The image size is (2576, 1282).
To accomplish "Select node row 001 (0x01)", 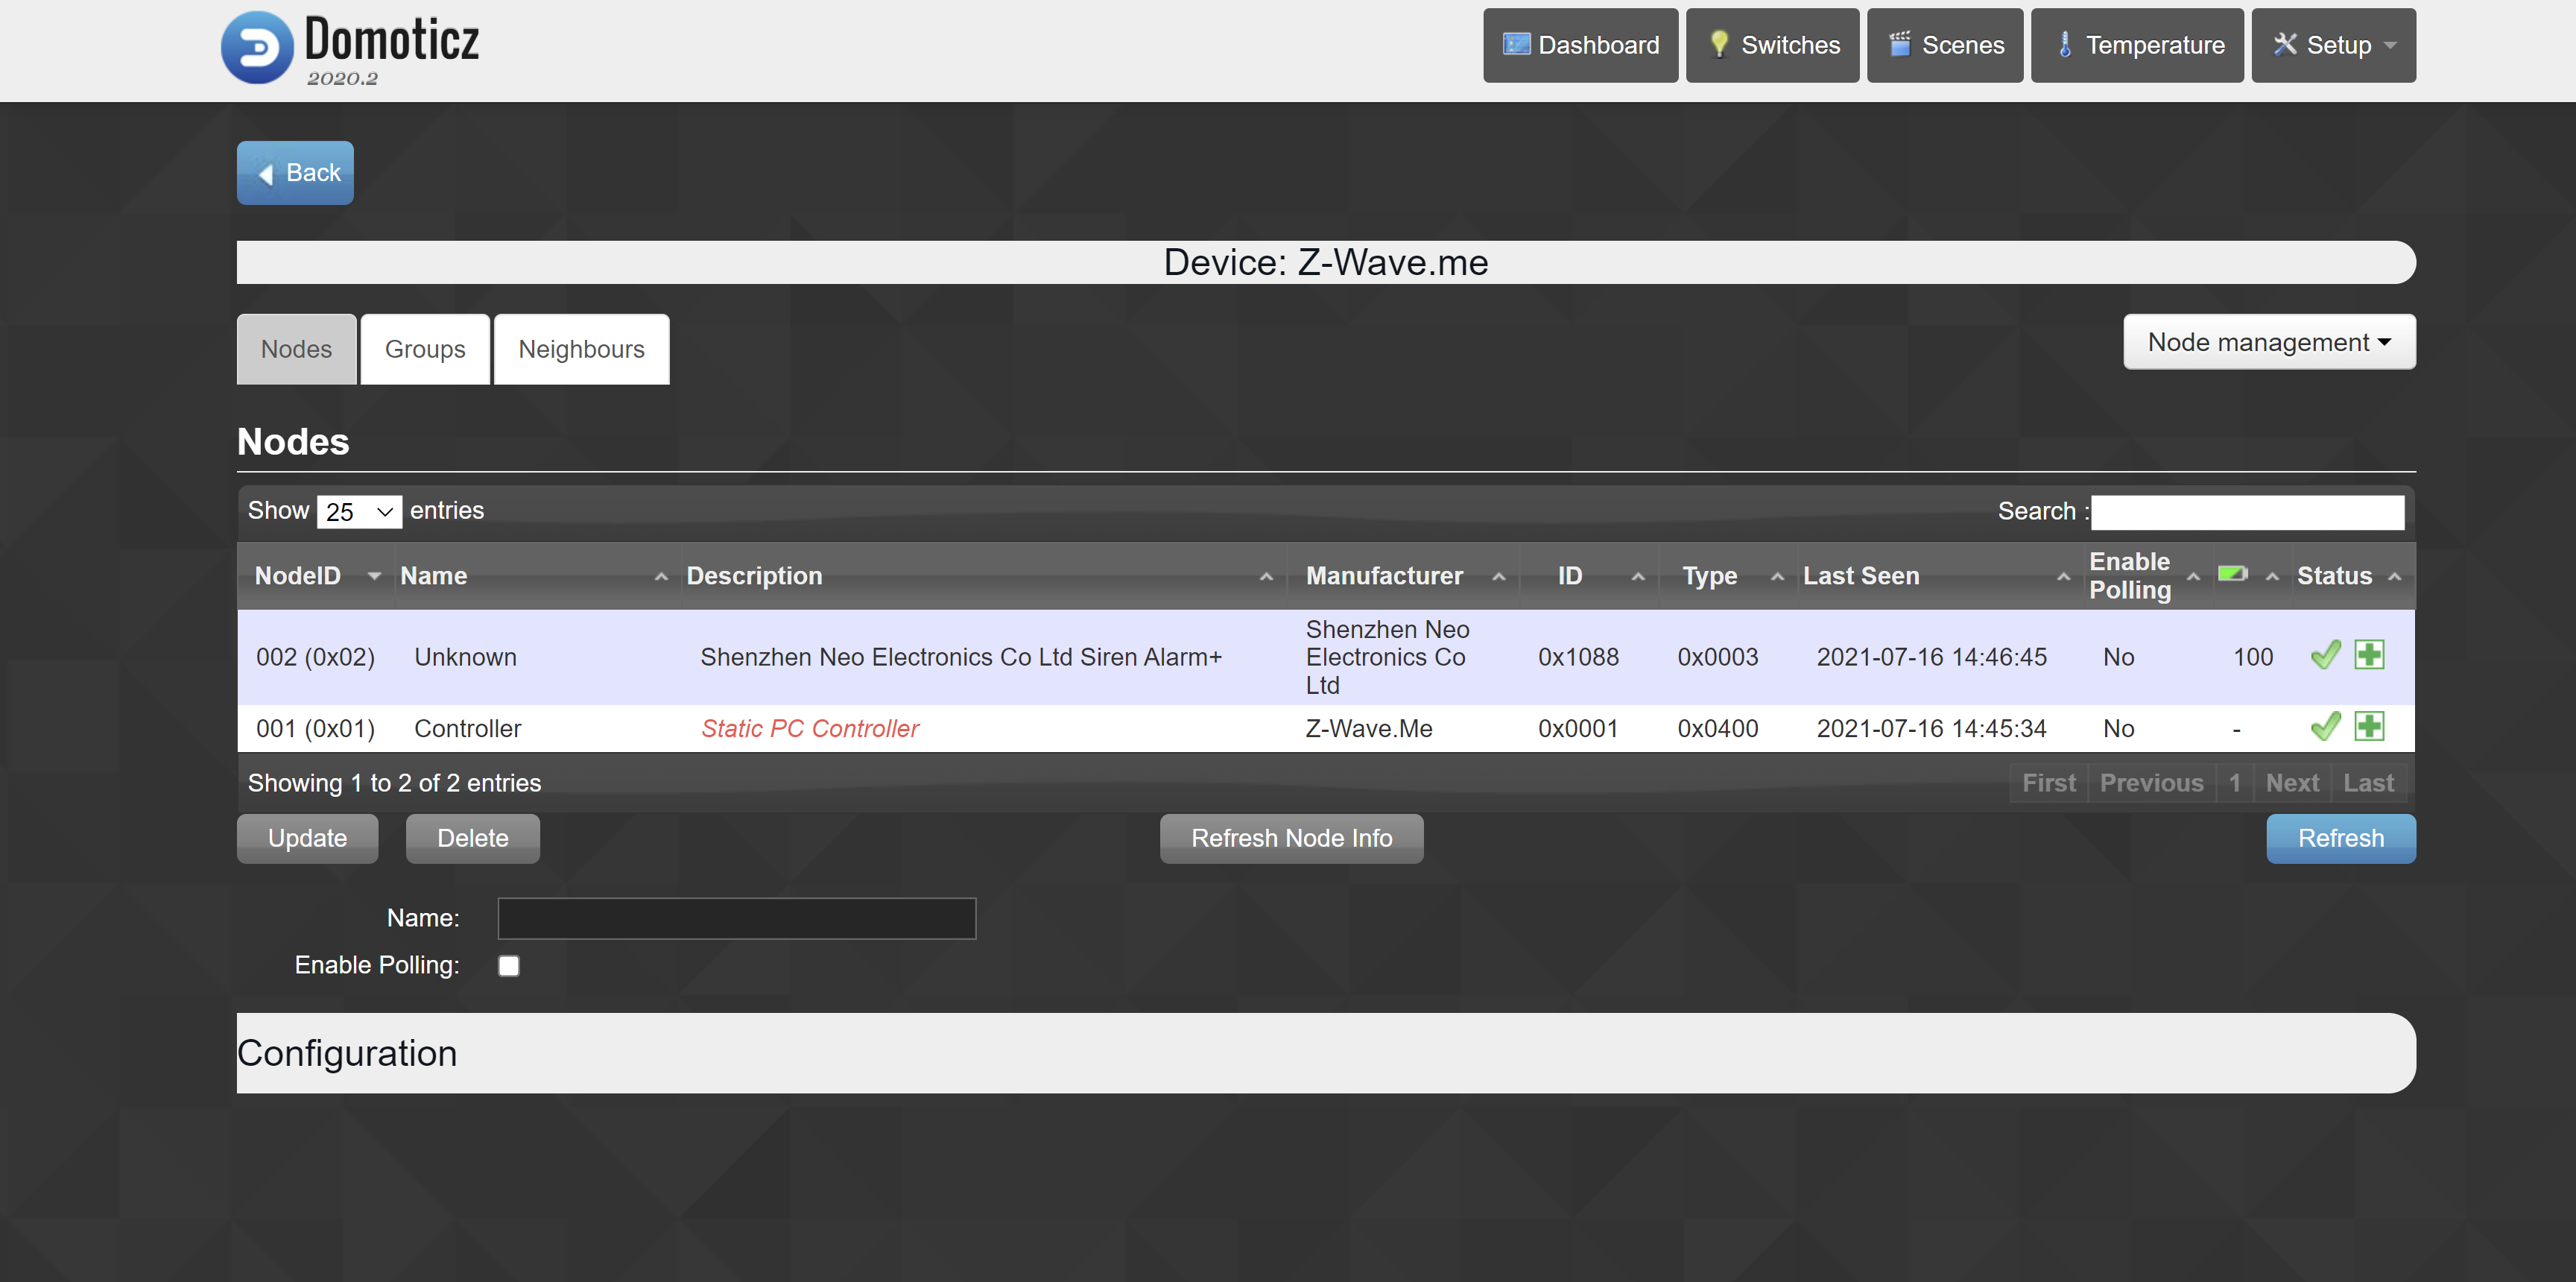I will (x=1326, y=728).
